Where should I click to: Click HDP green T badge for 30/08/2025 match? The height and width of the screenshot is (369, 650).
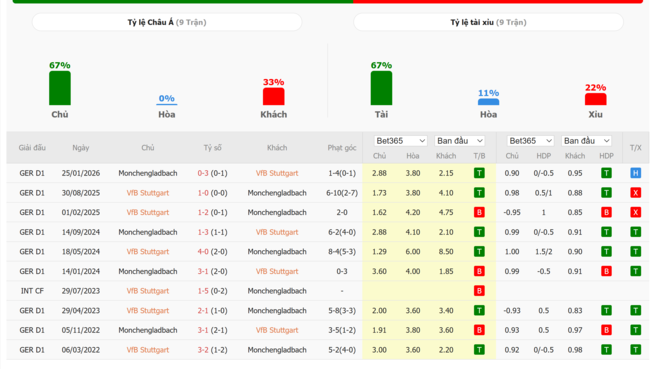606,193
